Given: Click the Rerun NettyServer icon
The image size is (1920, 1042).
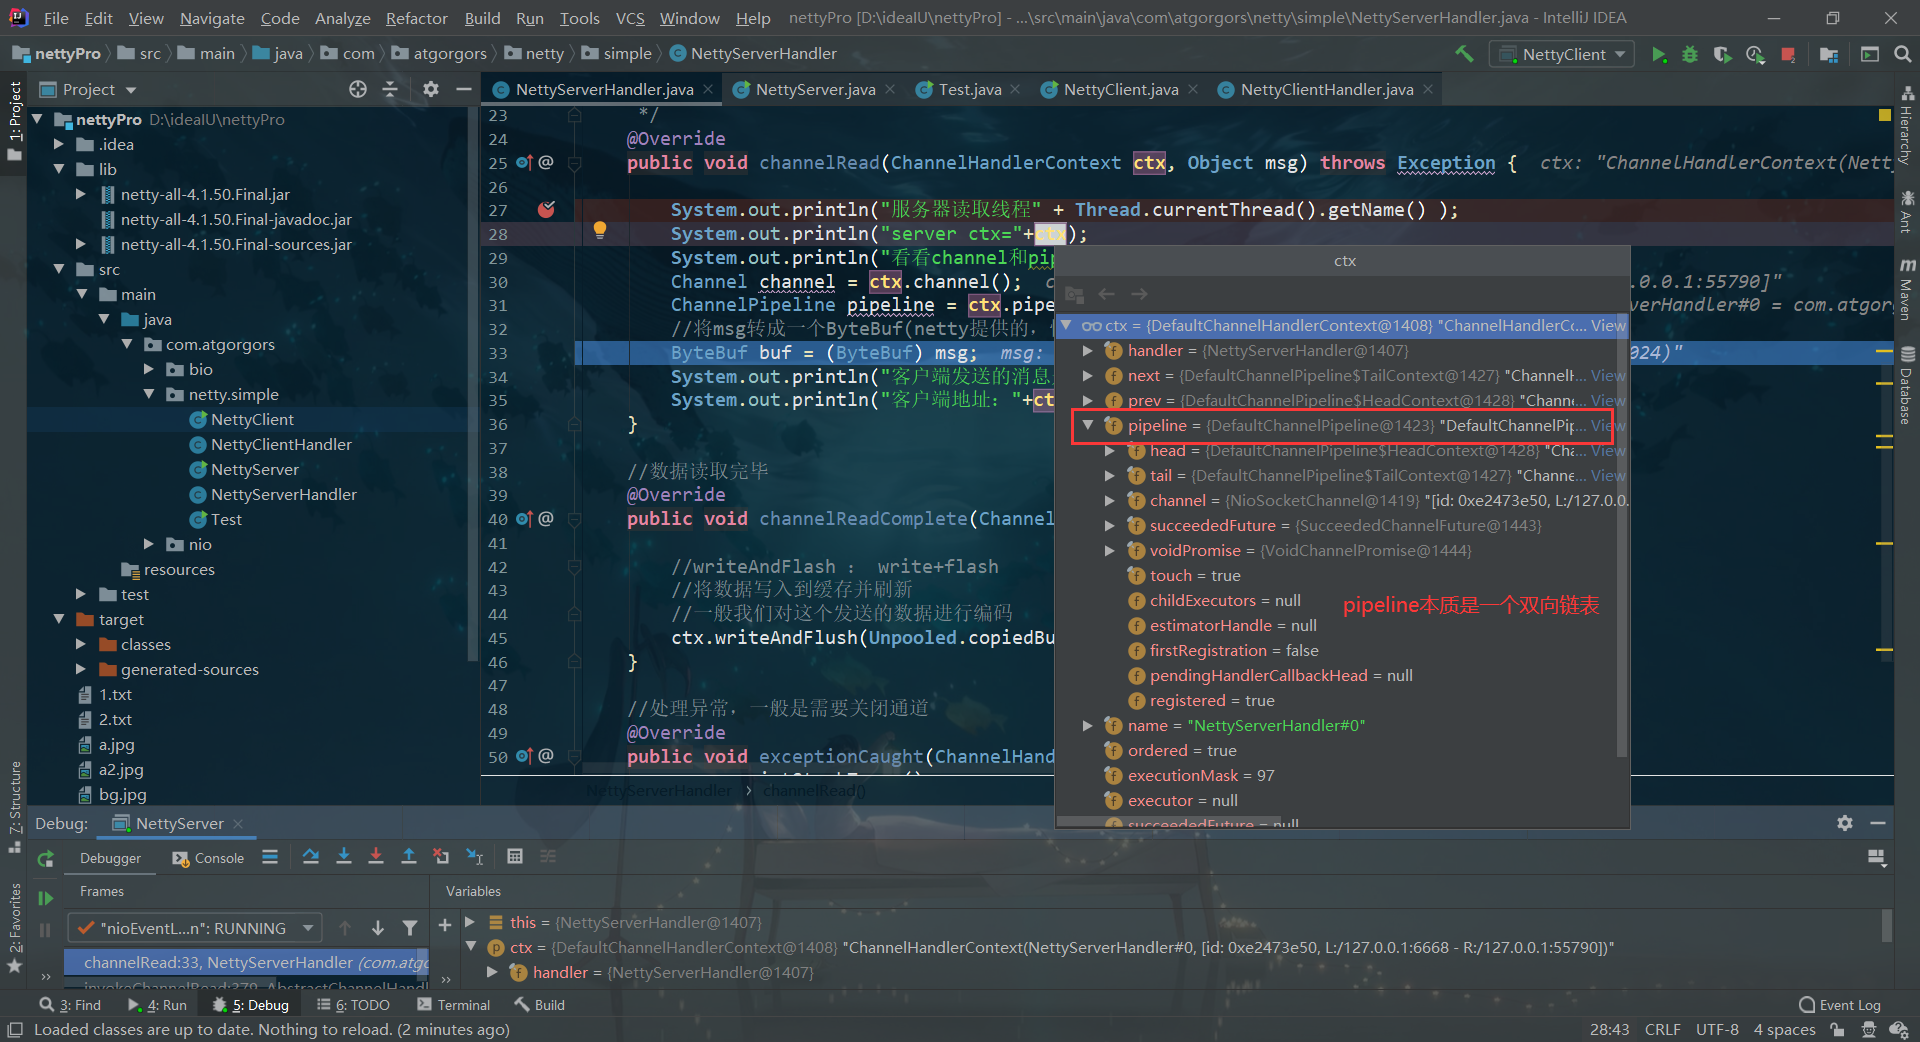Looking at the screenshot, I should pos(45,858).
